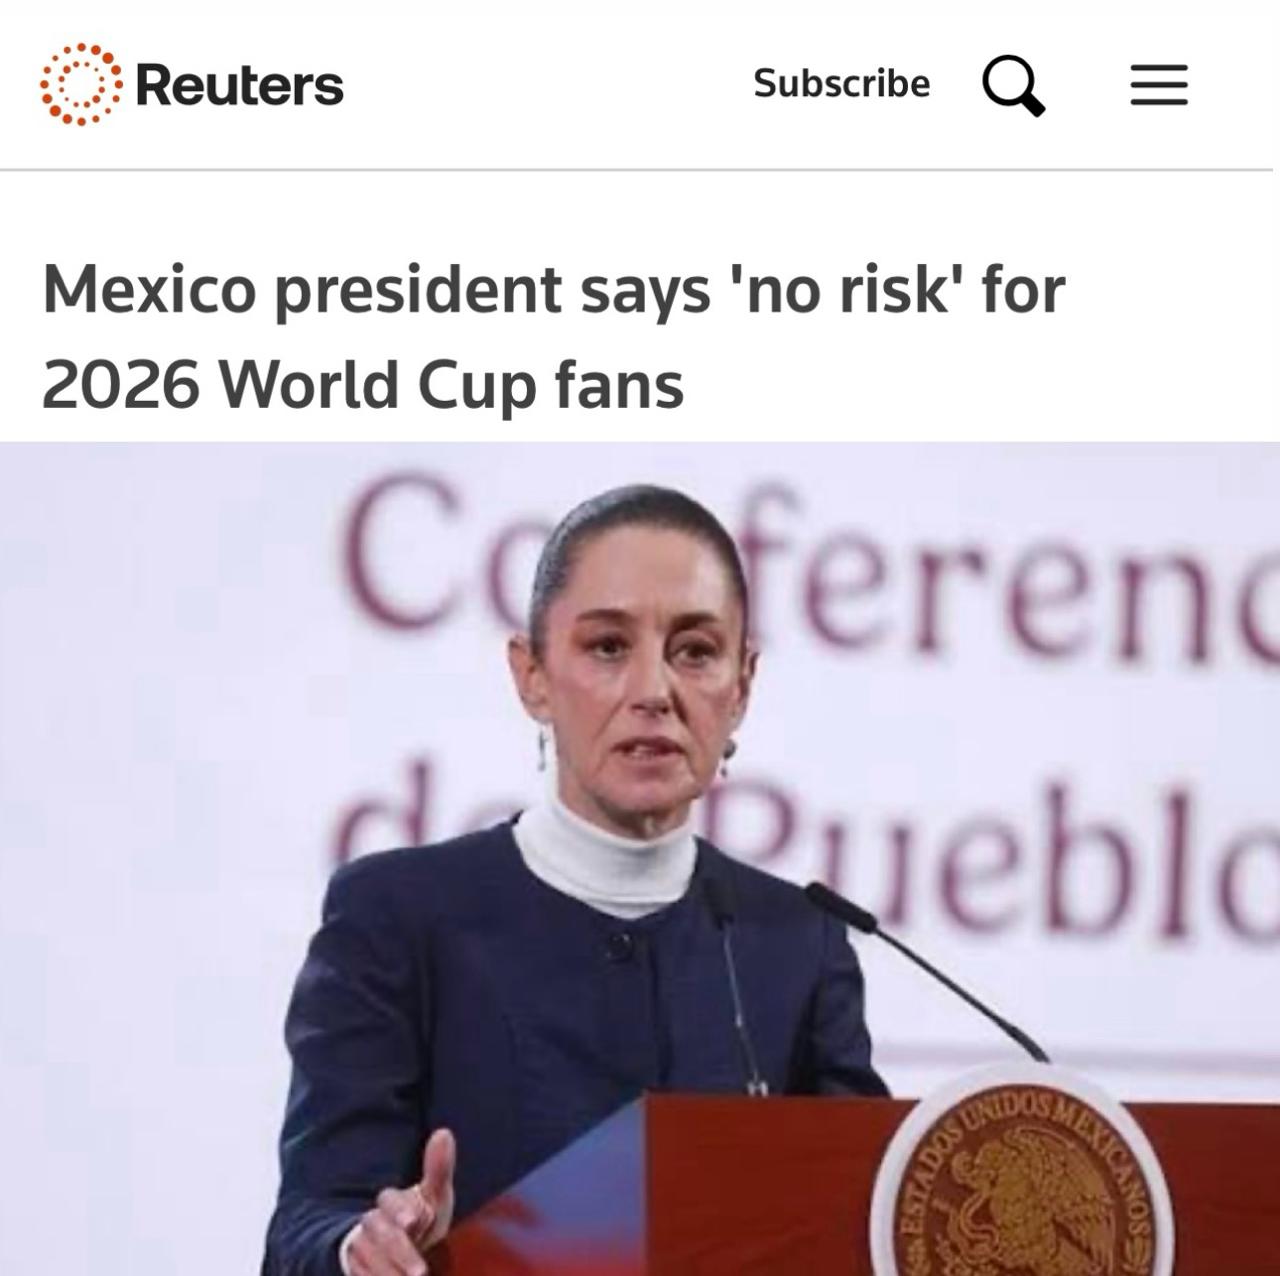
Task: Tap the Reuters dotted circle logo
Action: coord(81,84)
